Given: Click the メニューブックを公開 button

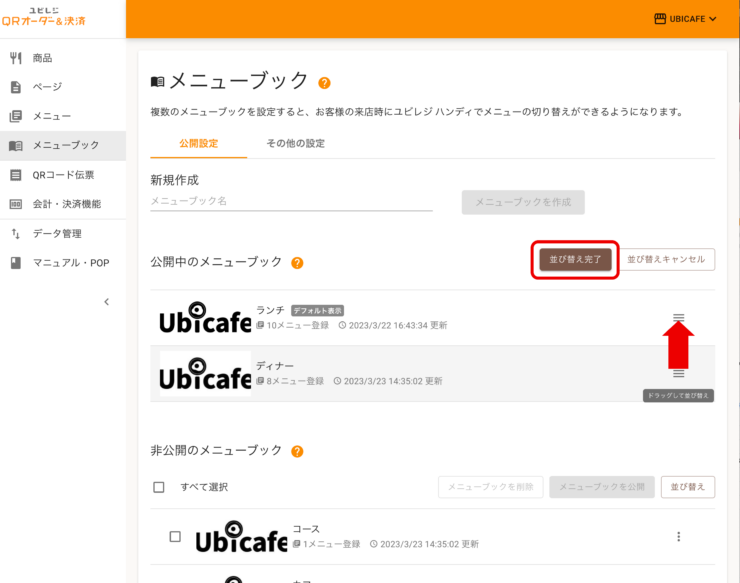Looking at the screenshot, I should [602, 487].
